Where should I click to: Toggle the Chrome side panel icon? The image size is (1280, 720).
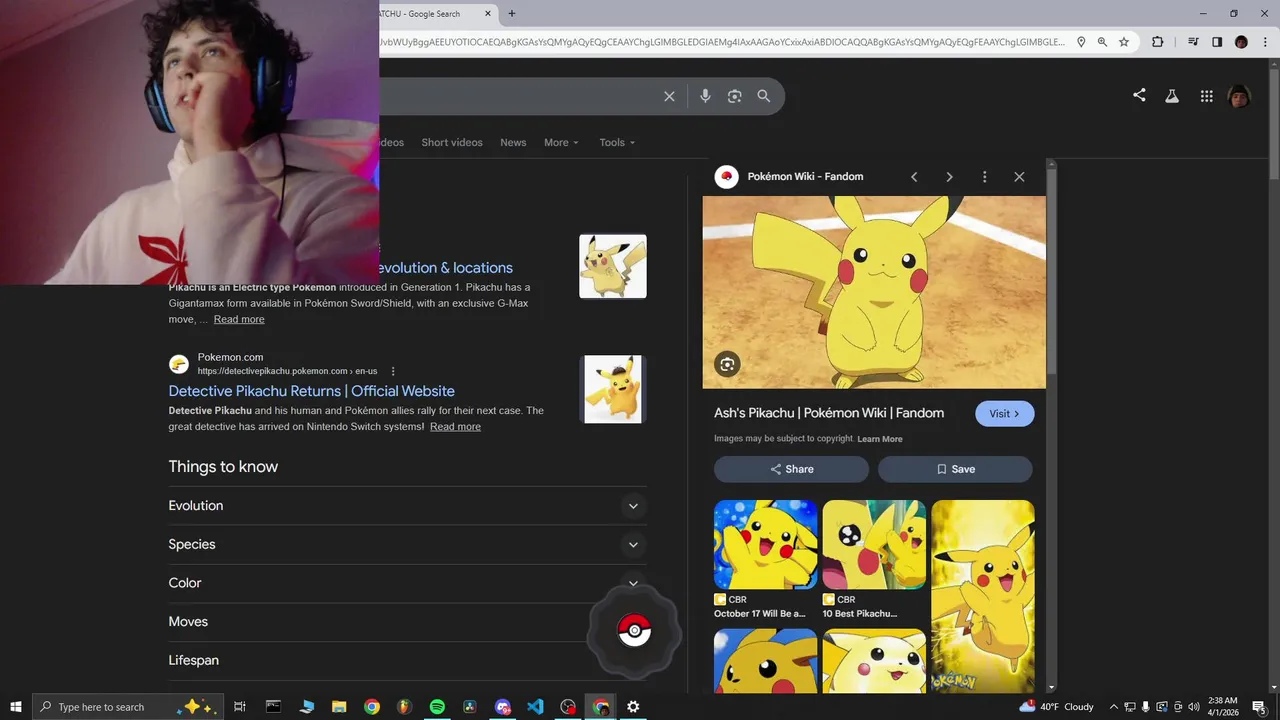tap(1217, 42)
